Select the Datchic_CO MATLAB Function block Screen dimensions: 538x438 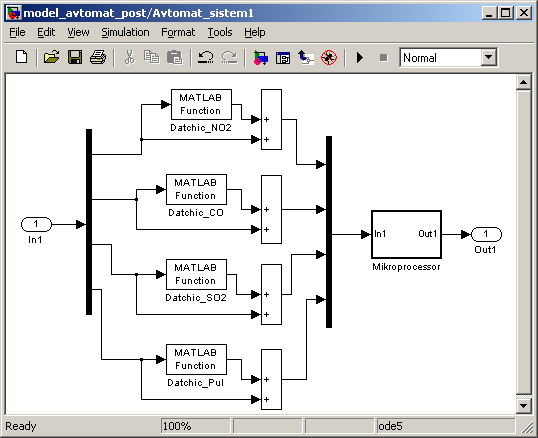click(x=196, y=189)
